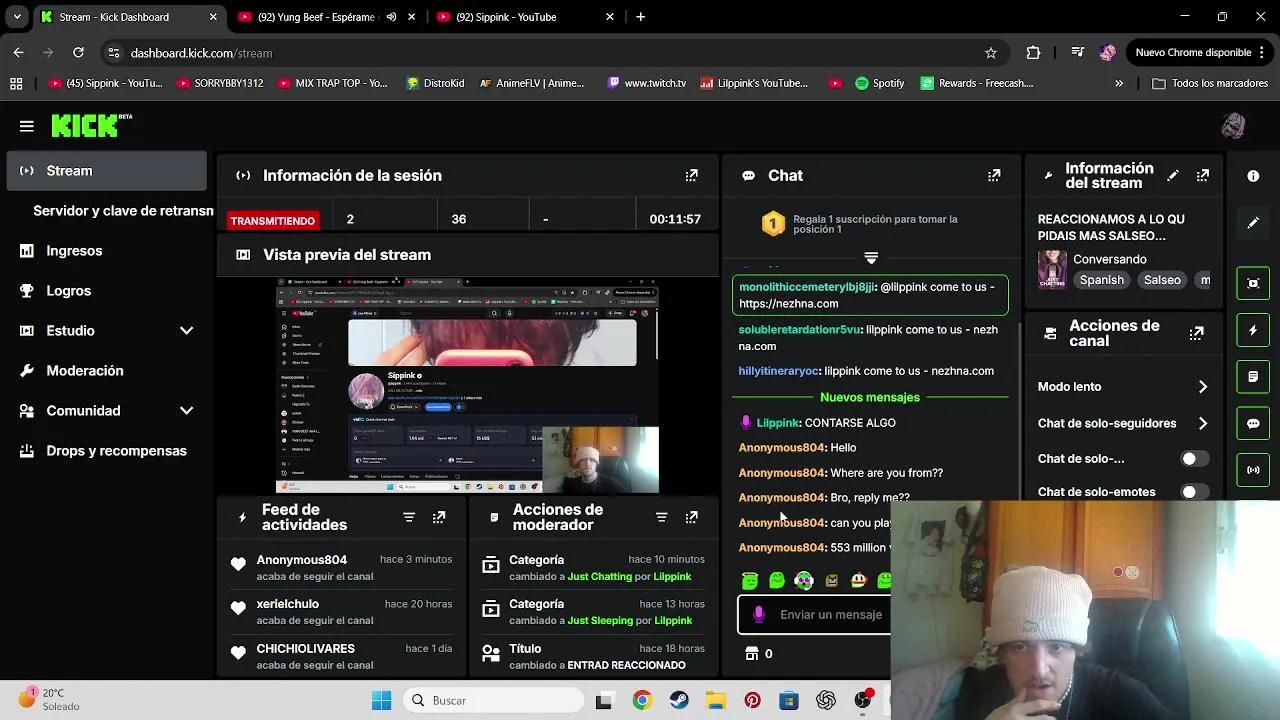This screenshot has height=720, width=1280.
Task: Open the DistroKid bookmark
Action: [x=435, y=83]
